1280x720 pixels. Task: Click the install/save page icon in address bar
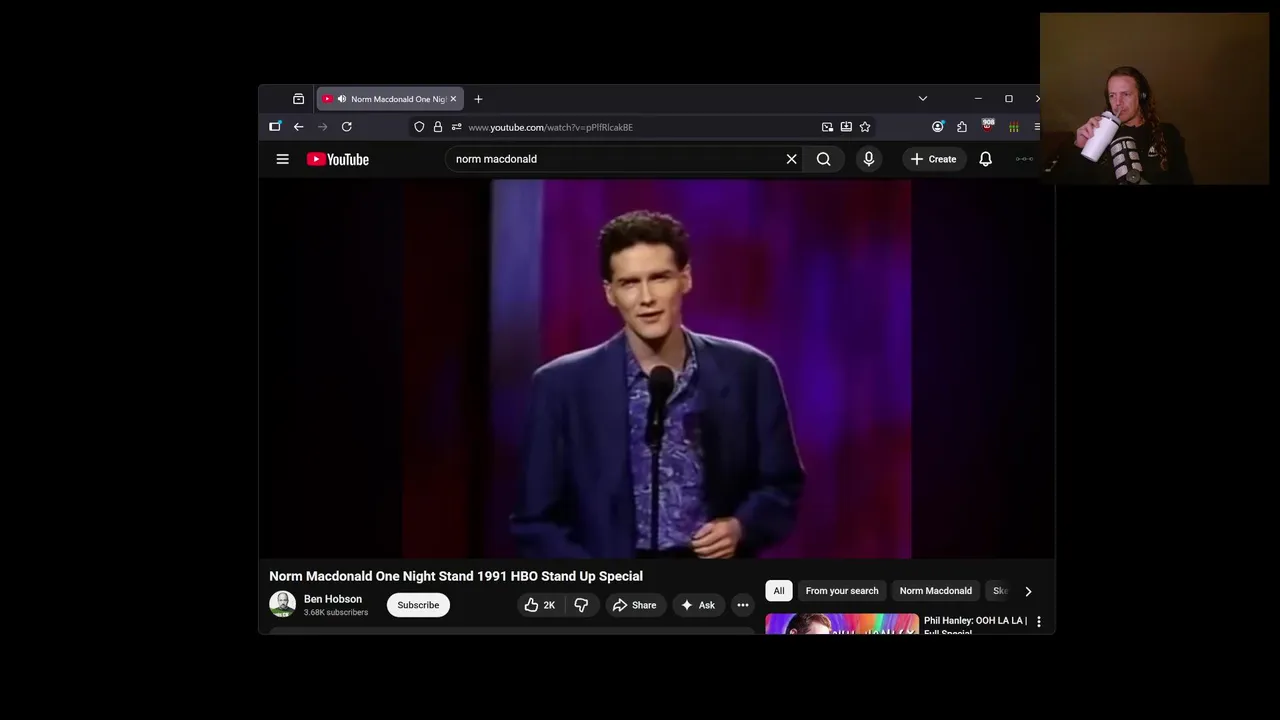[846, 127]
